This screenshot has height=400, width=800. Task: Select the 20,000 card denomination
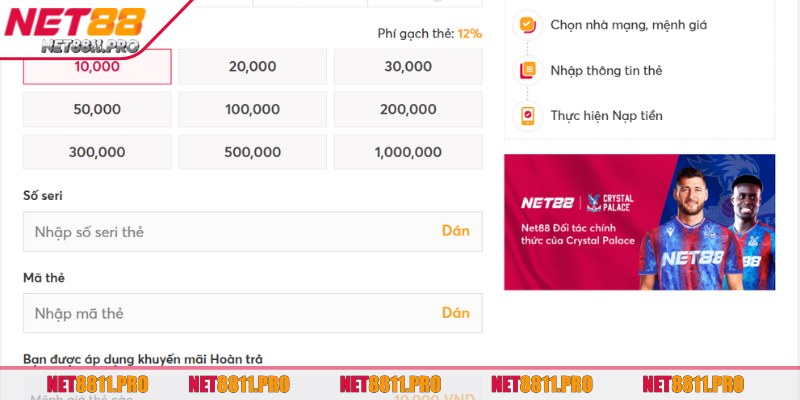[x=252, y=66]
